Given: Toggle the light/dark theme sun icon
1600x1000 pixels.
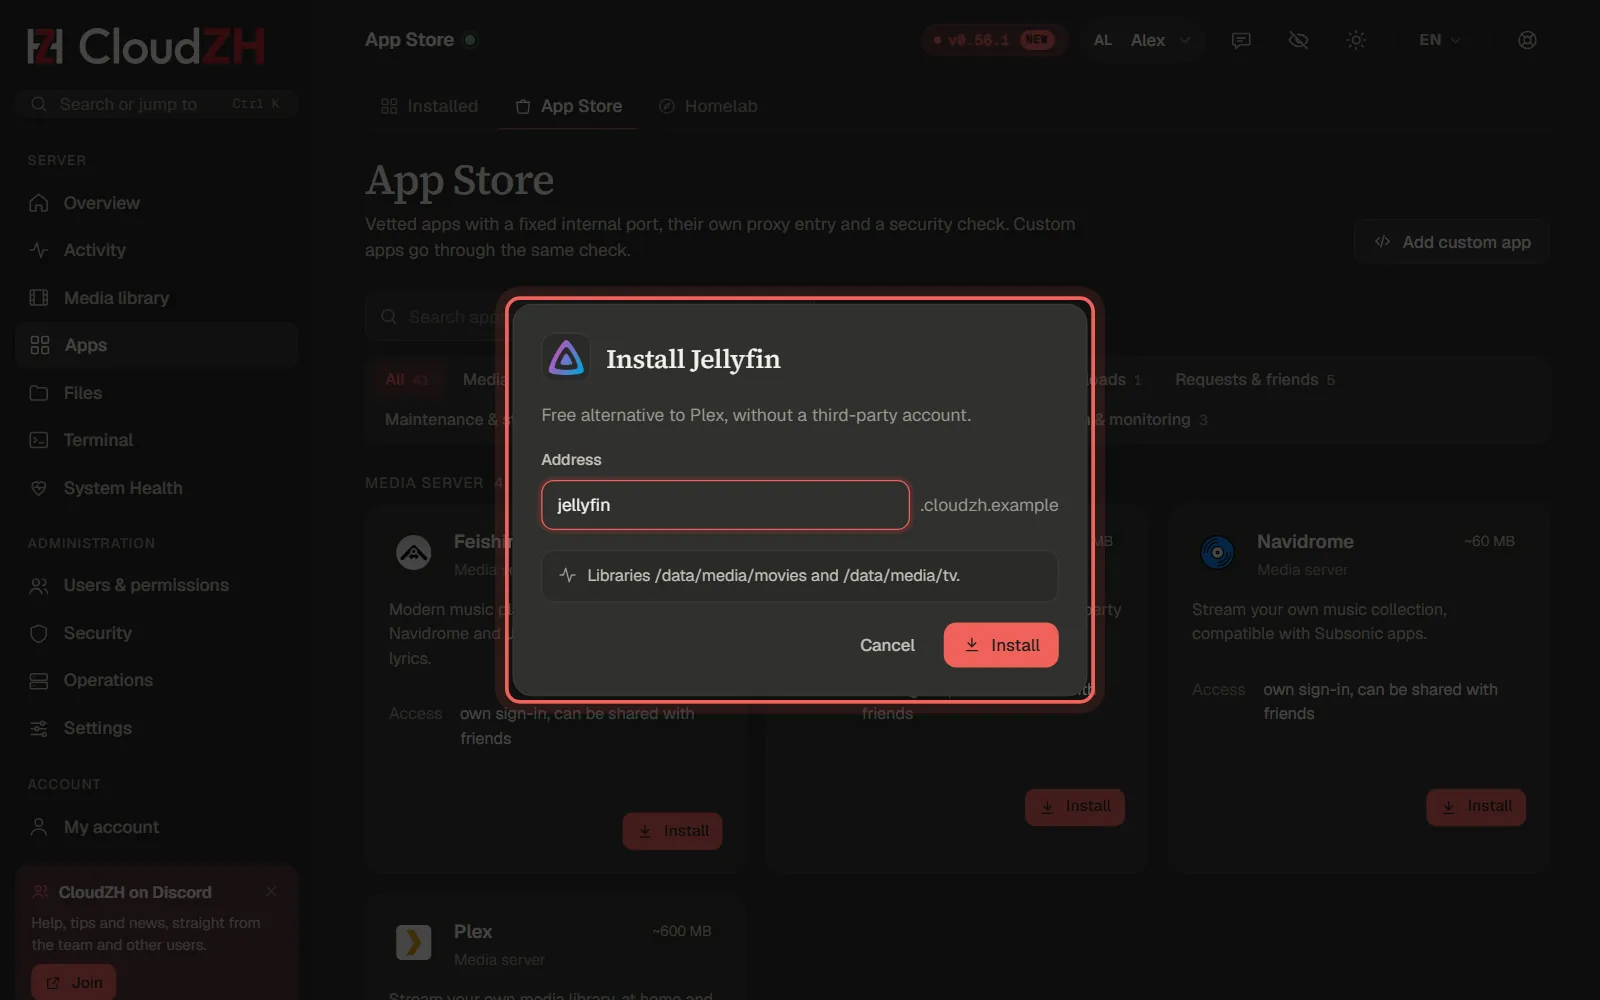Looking at the screenshot, I should coord(1356,40).
